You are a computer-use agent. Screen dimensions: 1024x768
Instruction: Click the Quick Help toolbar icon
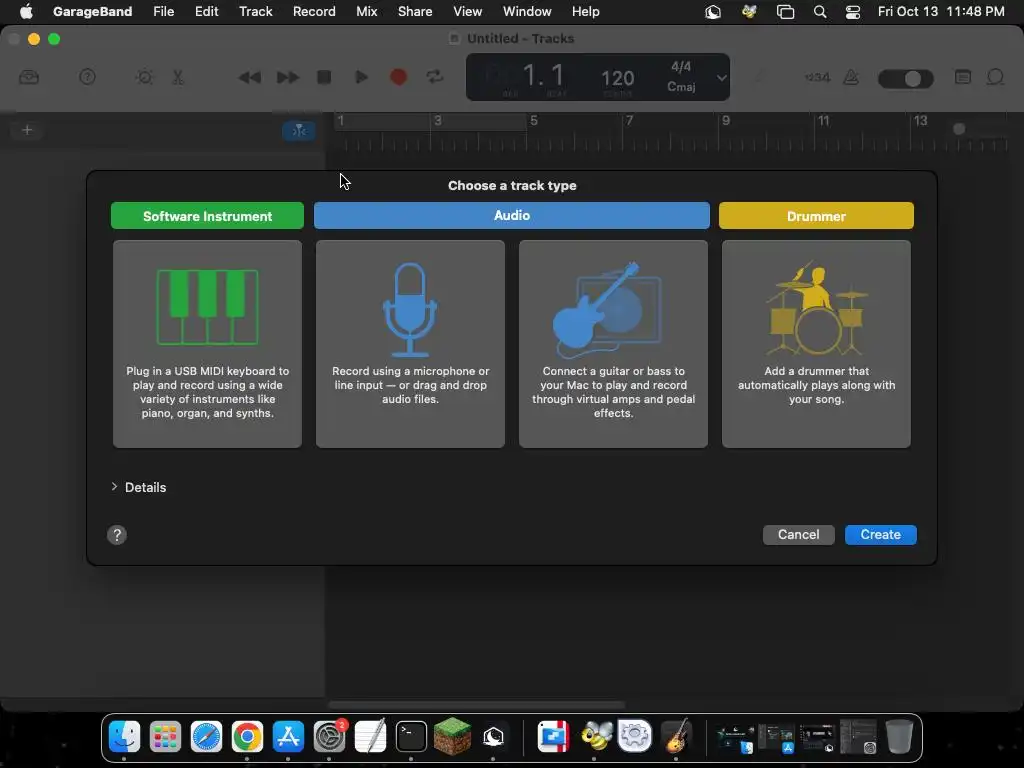pos(87,77)
